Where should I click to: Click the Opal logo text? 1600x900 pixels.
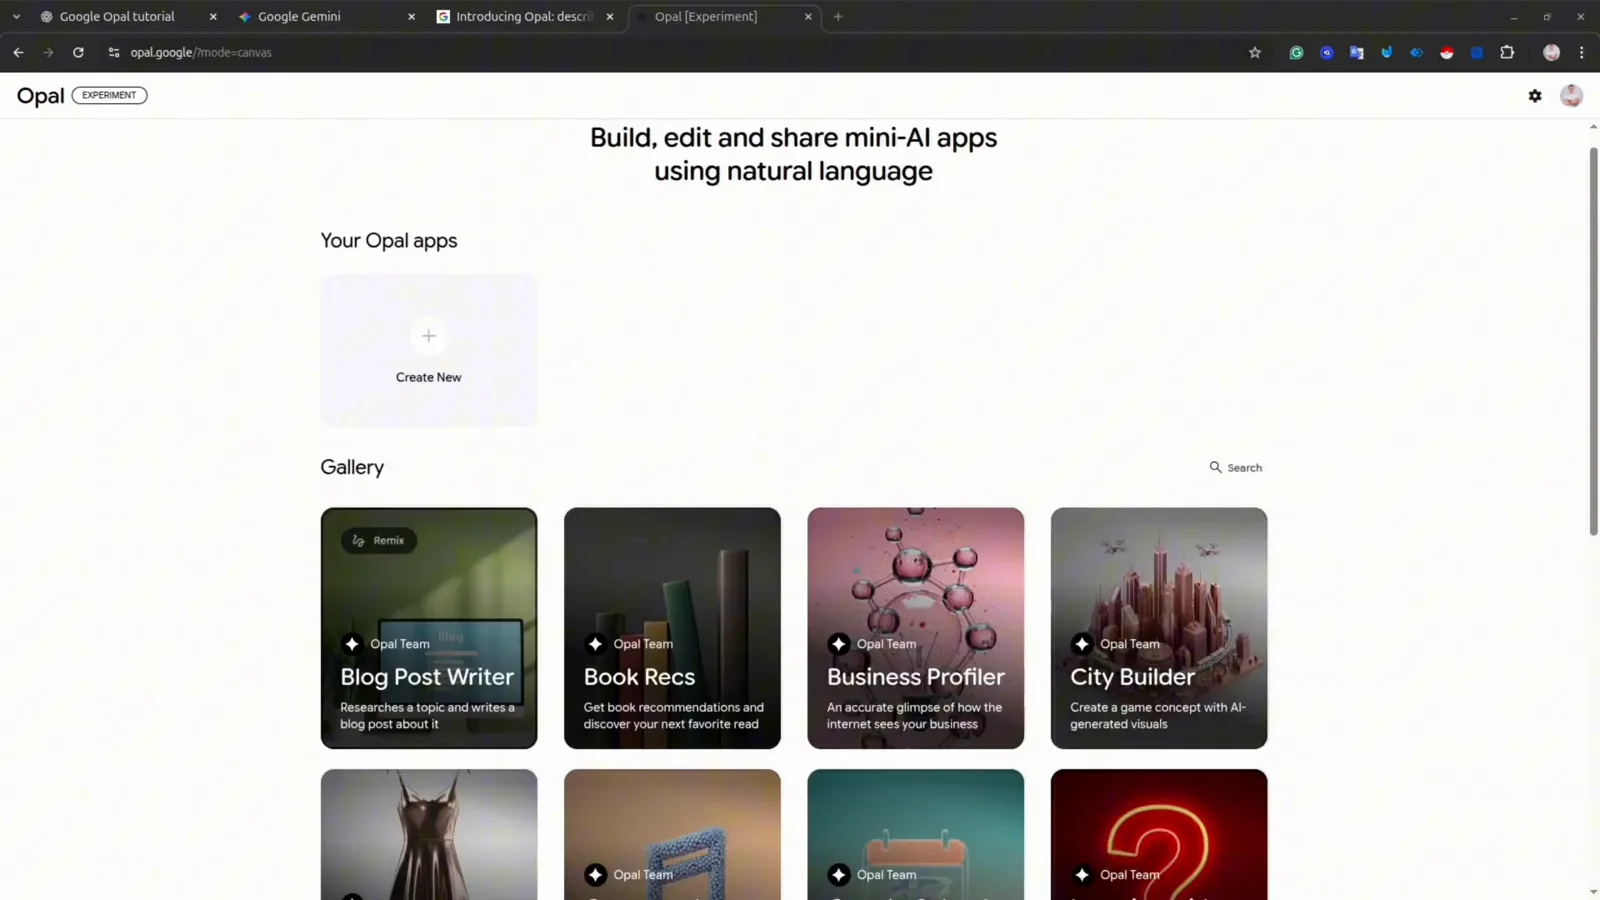(40, 96)
